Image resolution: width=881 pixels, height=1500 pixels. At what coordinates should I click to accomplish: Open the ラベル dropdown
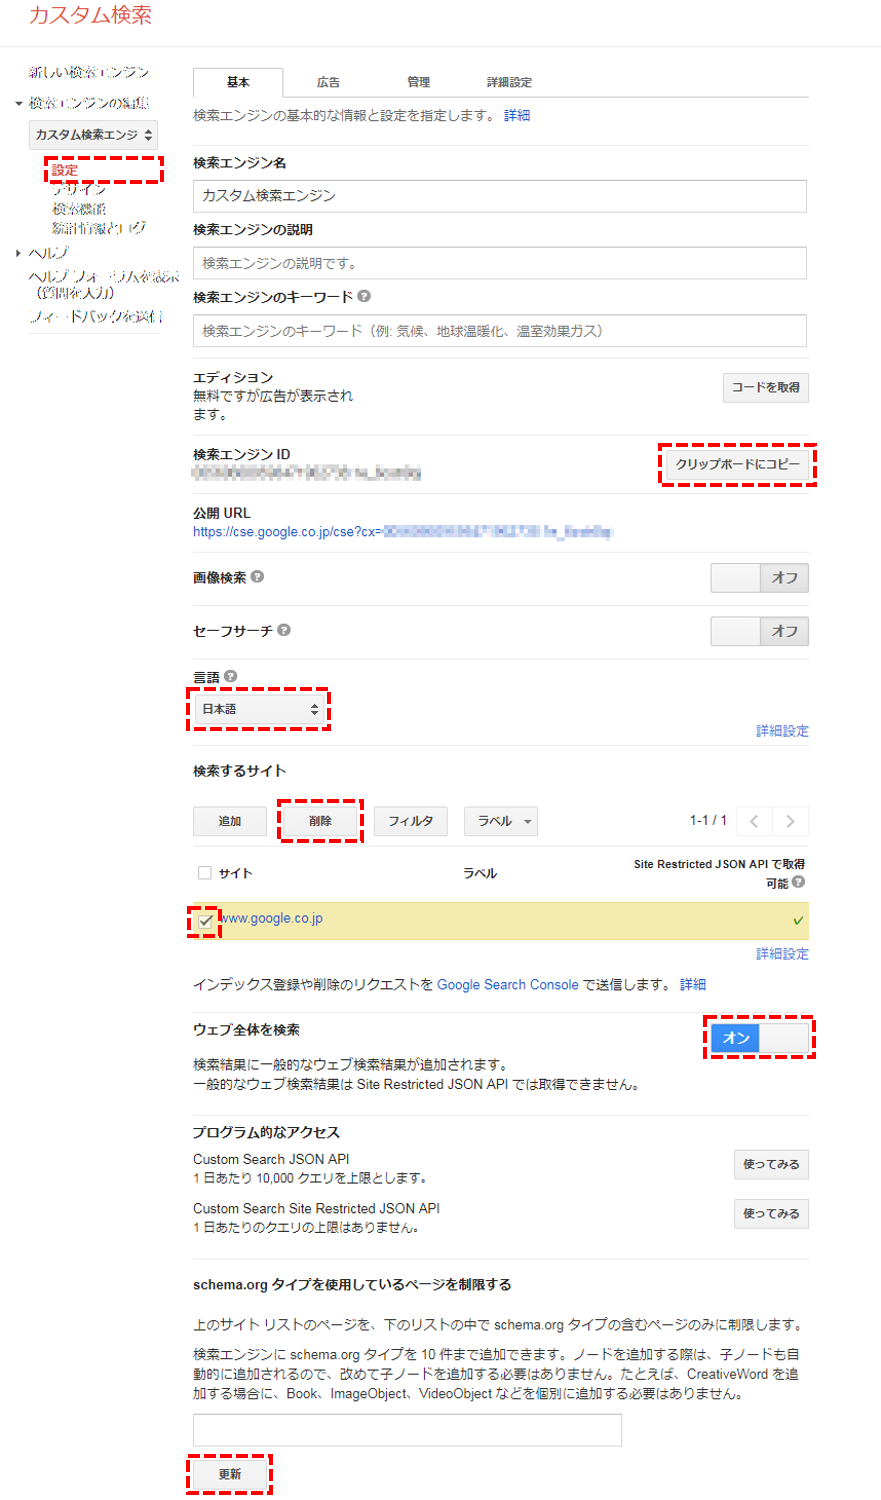[500, 821]
